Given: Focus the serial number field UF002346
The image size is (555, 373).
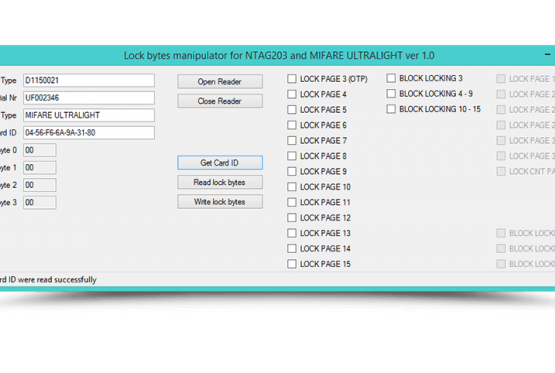Looking at the screenshot, I should [x=89, y=98].
